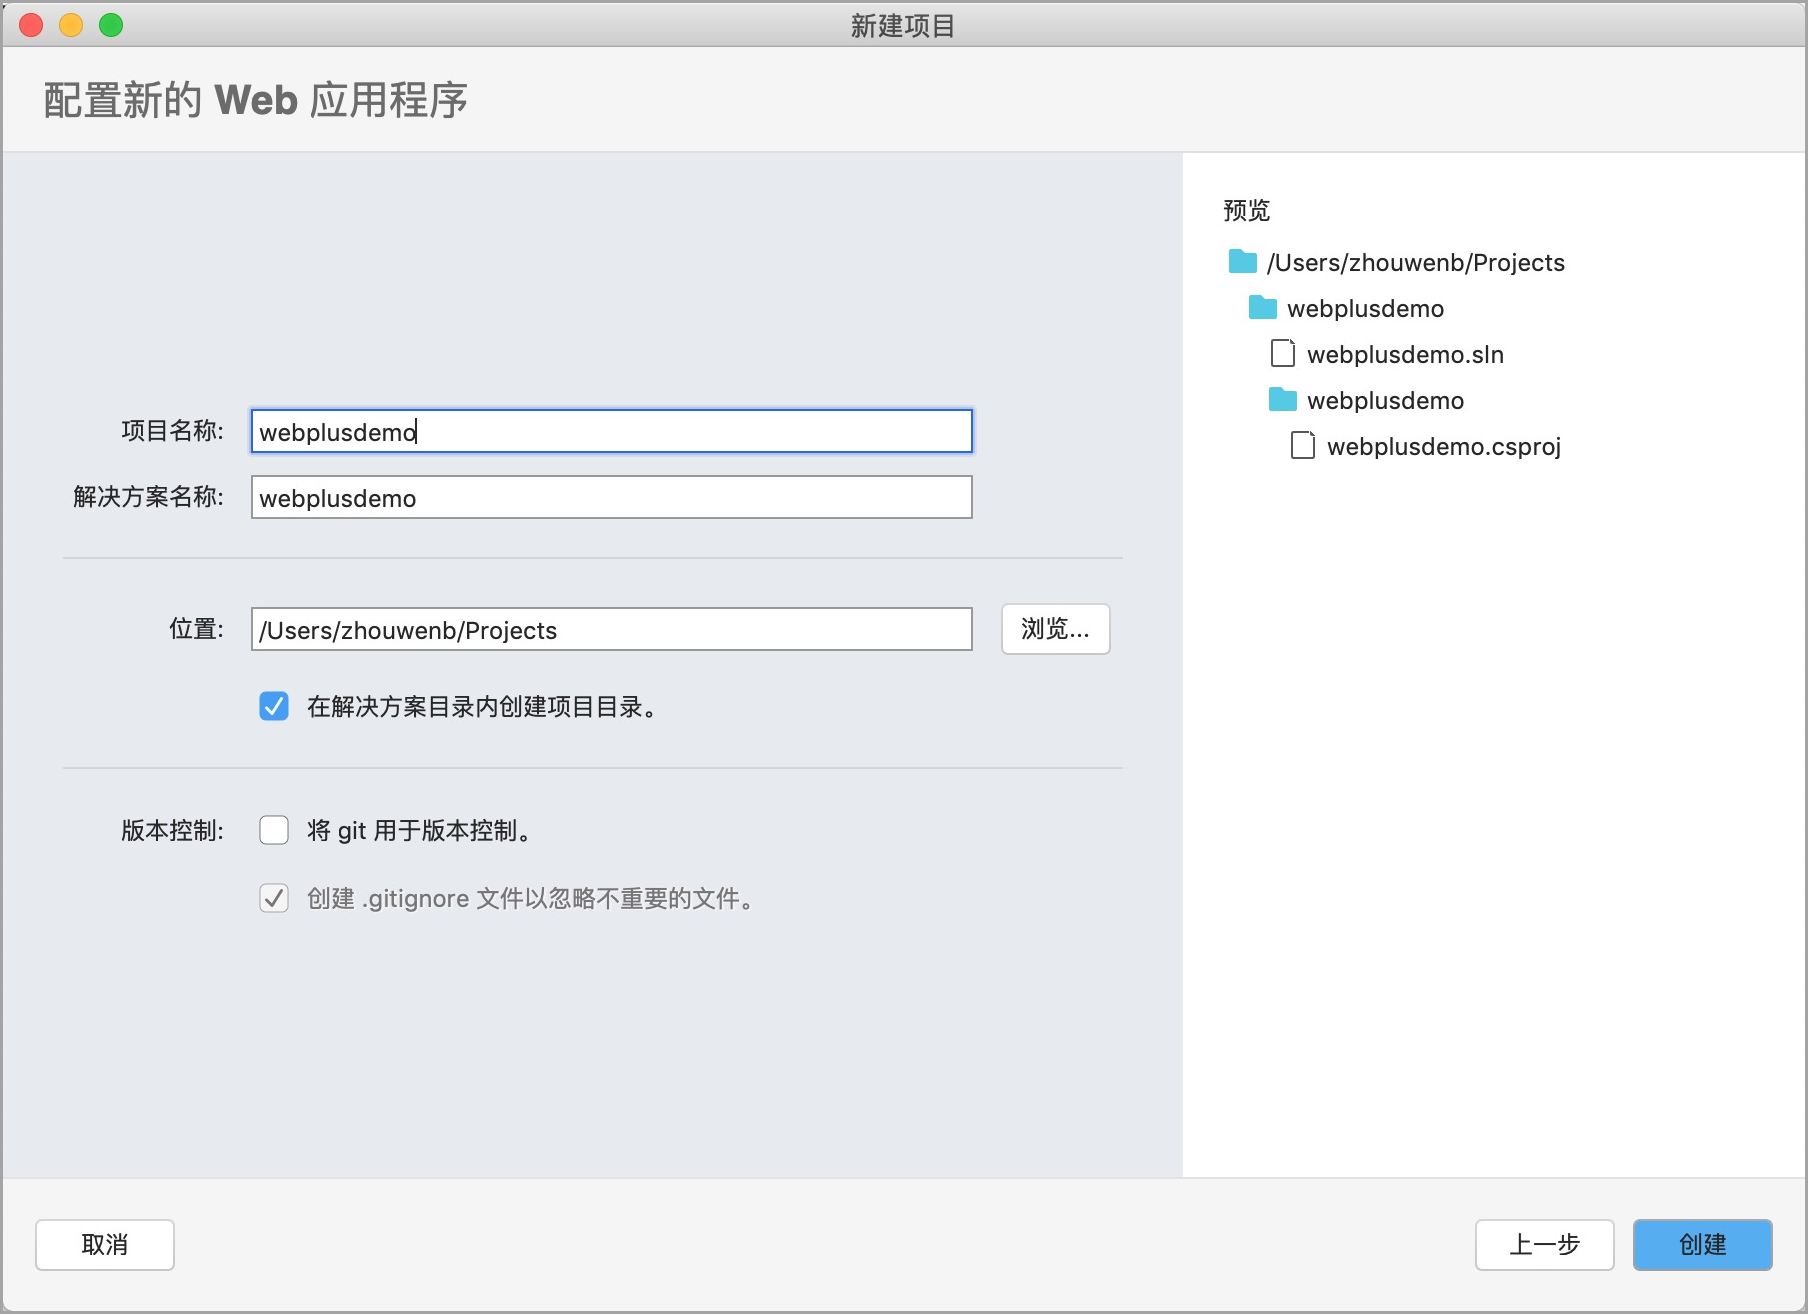Click the file icon next to webplusdemo.sln
Image resolution: width=1808 pixels, height=1314 pixels.
click(1282, 353)
